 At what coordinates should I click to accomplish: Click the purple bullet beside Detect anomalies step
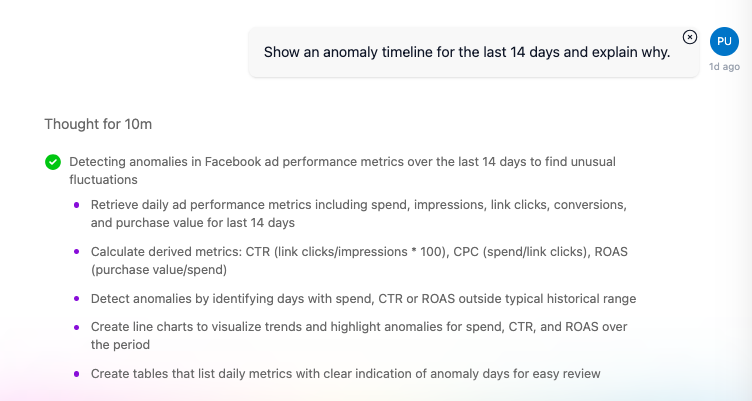pos(76,299)
